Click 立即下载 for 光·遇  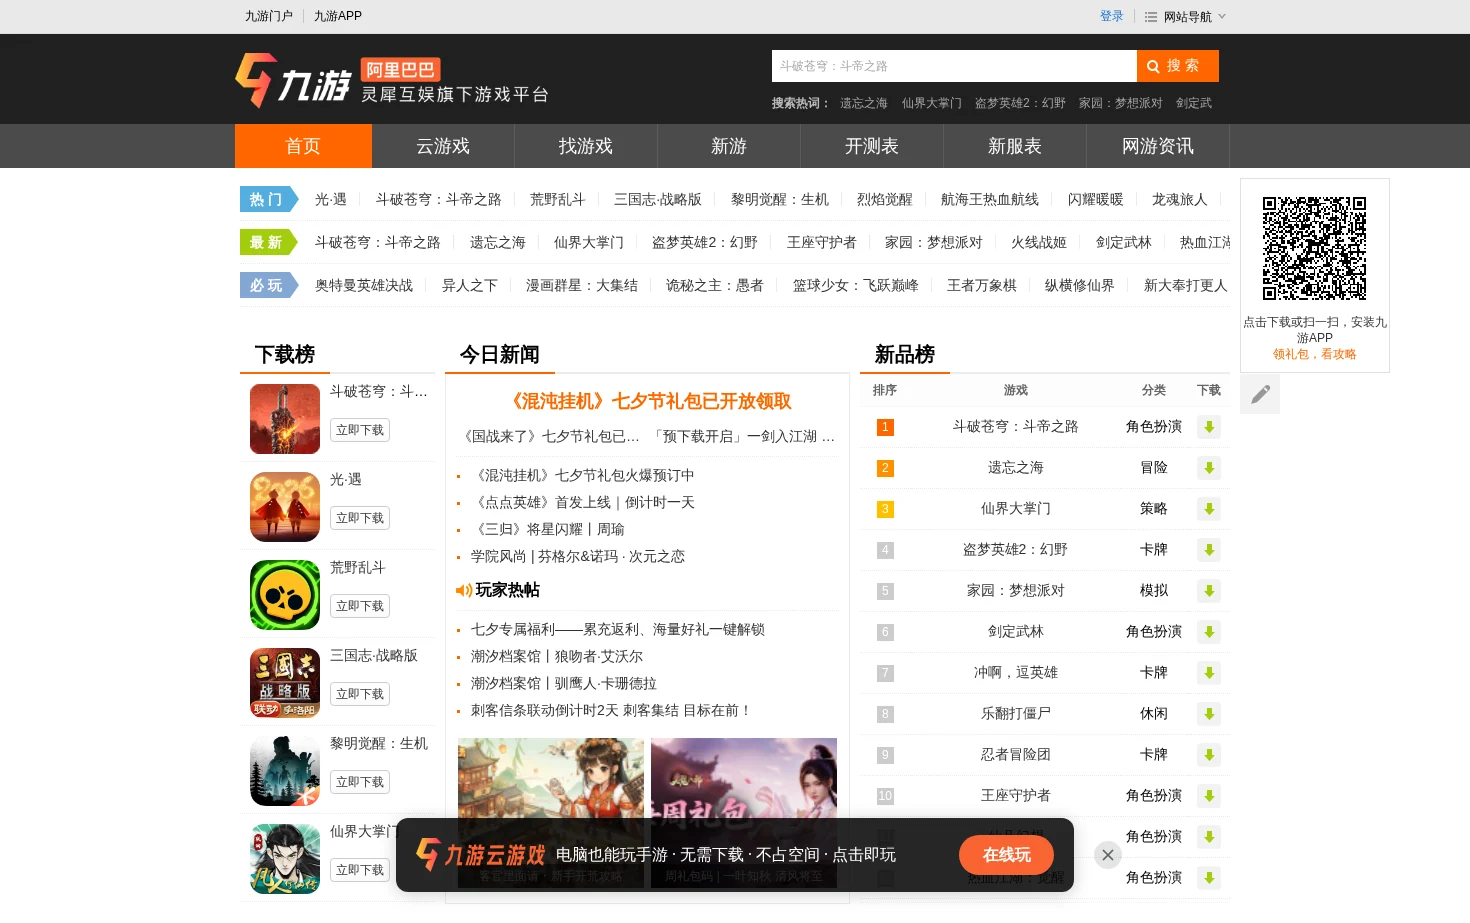[360, 518]
